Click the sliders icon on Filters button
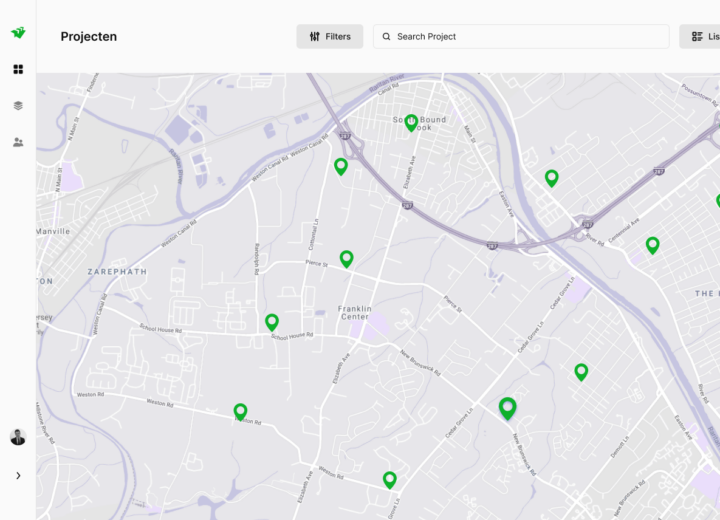720x520 pixels. [314, 37]
